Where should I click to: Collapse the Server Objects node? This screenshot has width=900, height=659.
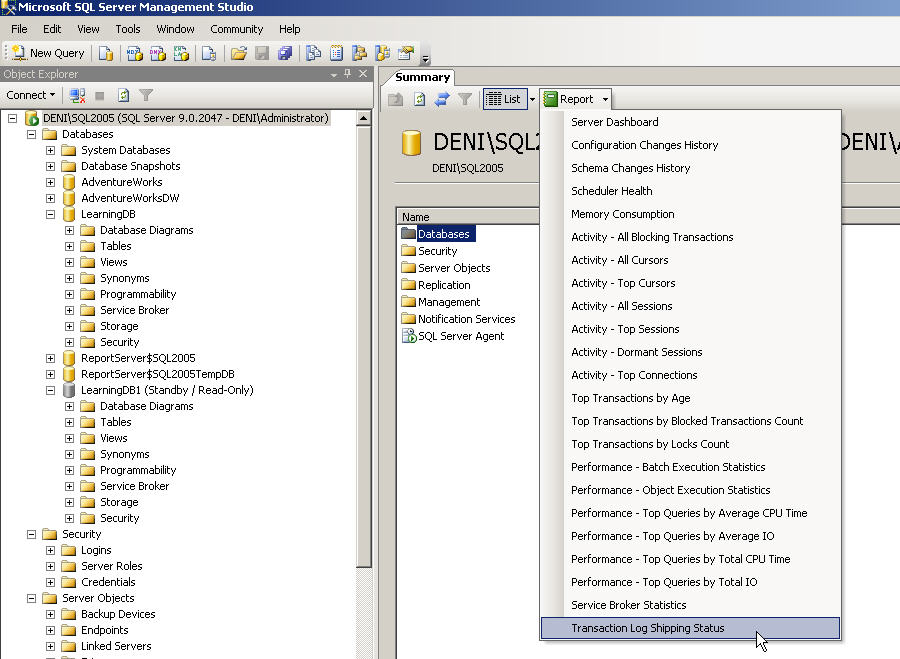(32, 599)
